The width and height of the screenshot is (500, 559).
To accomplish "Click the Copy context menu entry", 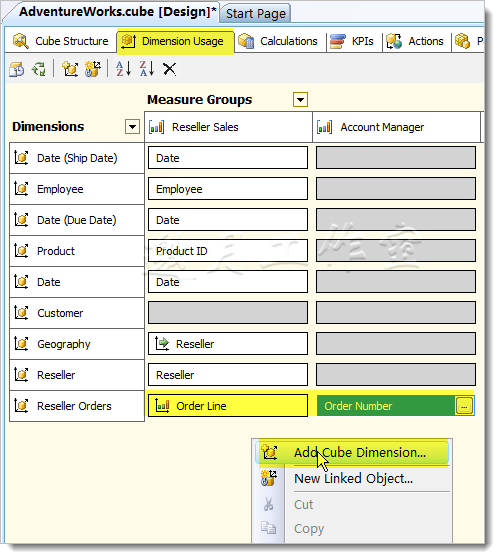I will click(x=352, y=529).
